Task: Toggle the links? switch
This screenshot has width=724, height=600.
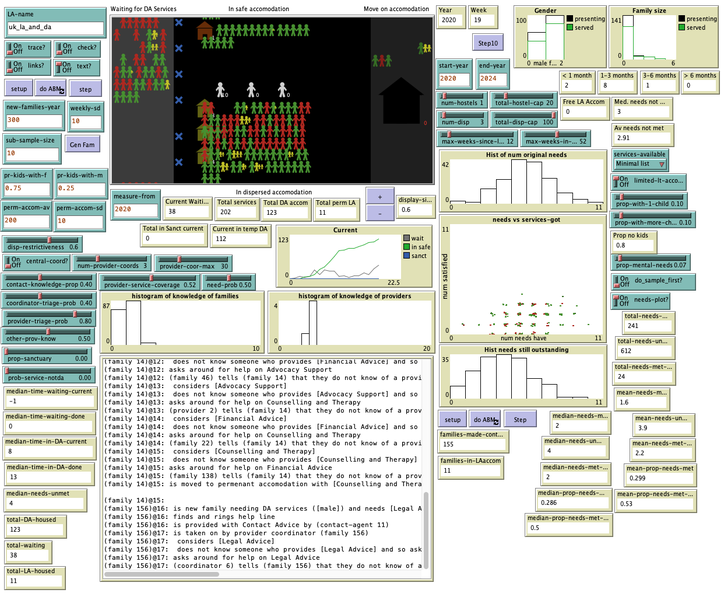Action: tap(27, 67)
